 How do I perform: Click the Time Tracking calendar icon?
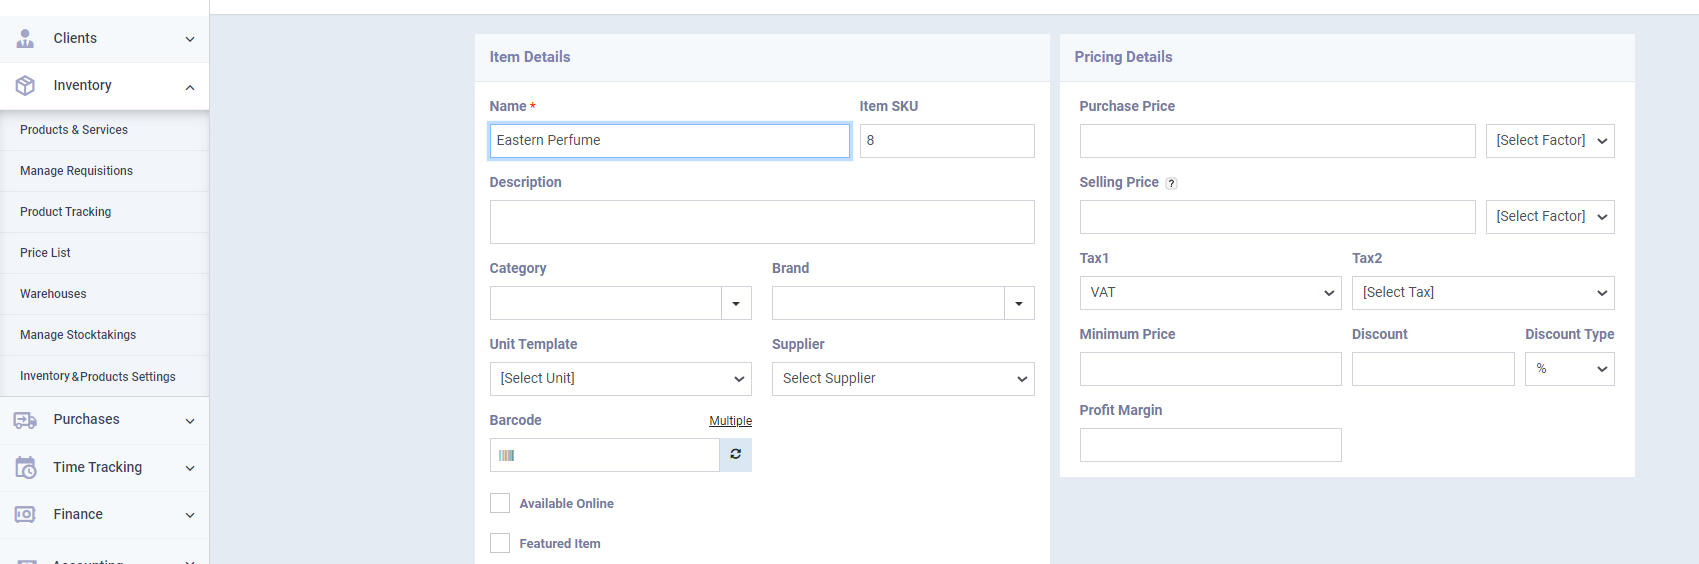point(25,467)
